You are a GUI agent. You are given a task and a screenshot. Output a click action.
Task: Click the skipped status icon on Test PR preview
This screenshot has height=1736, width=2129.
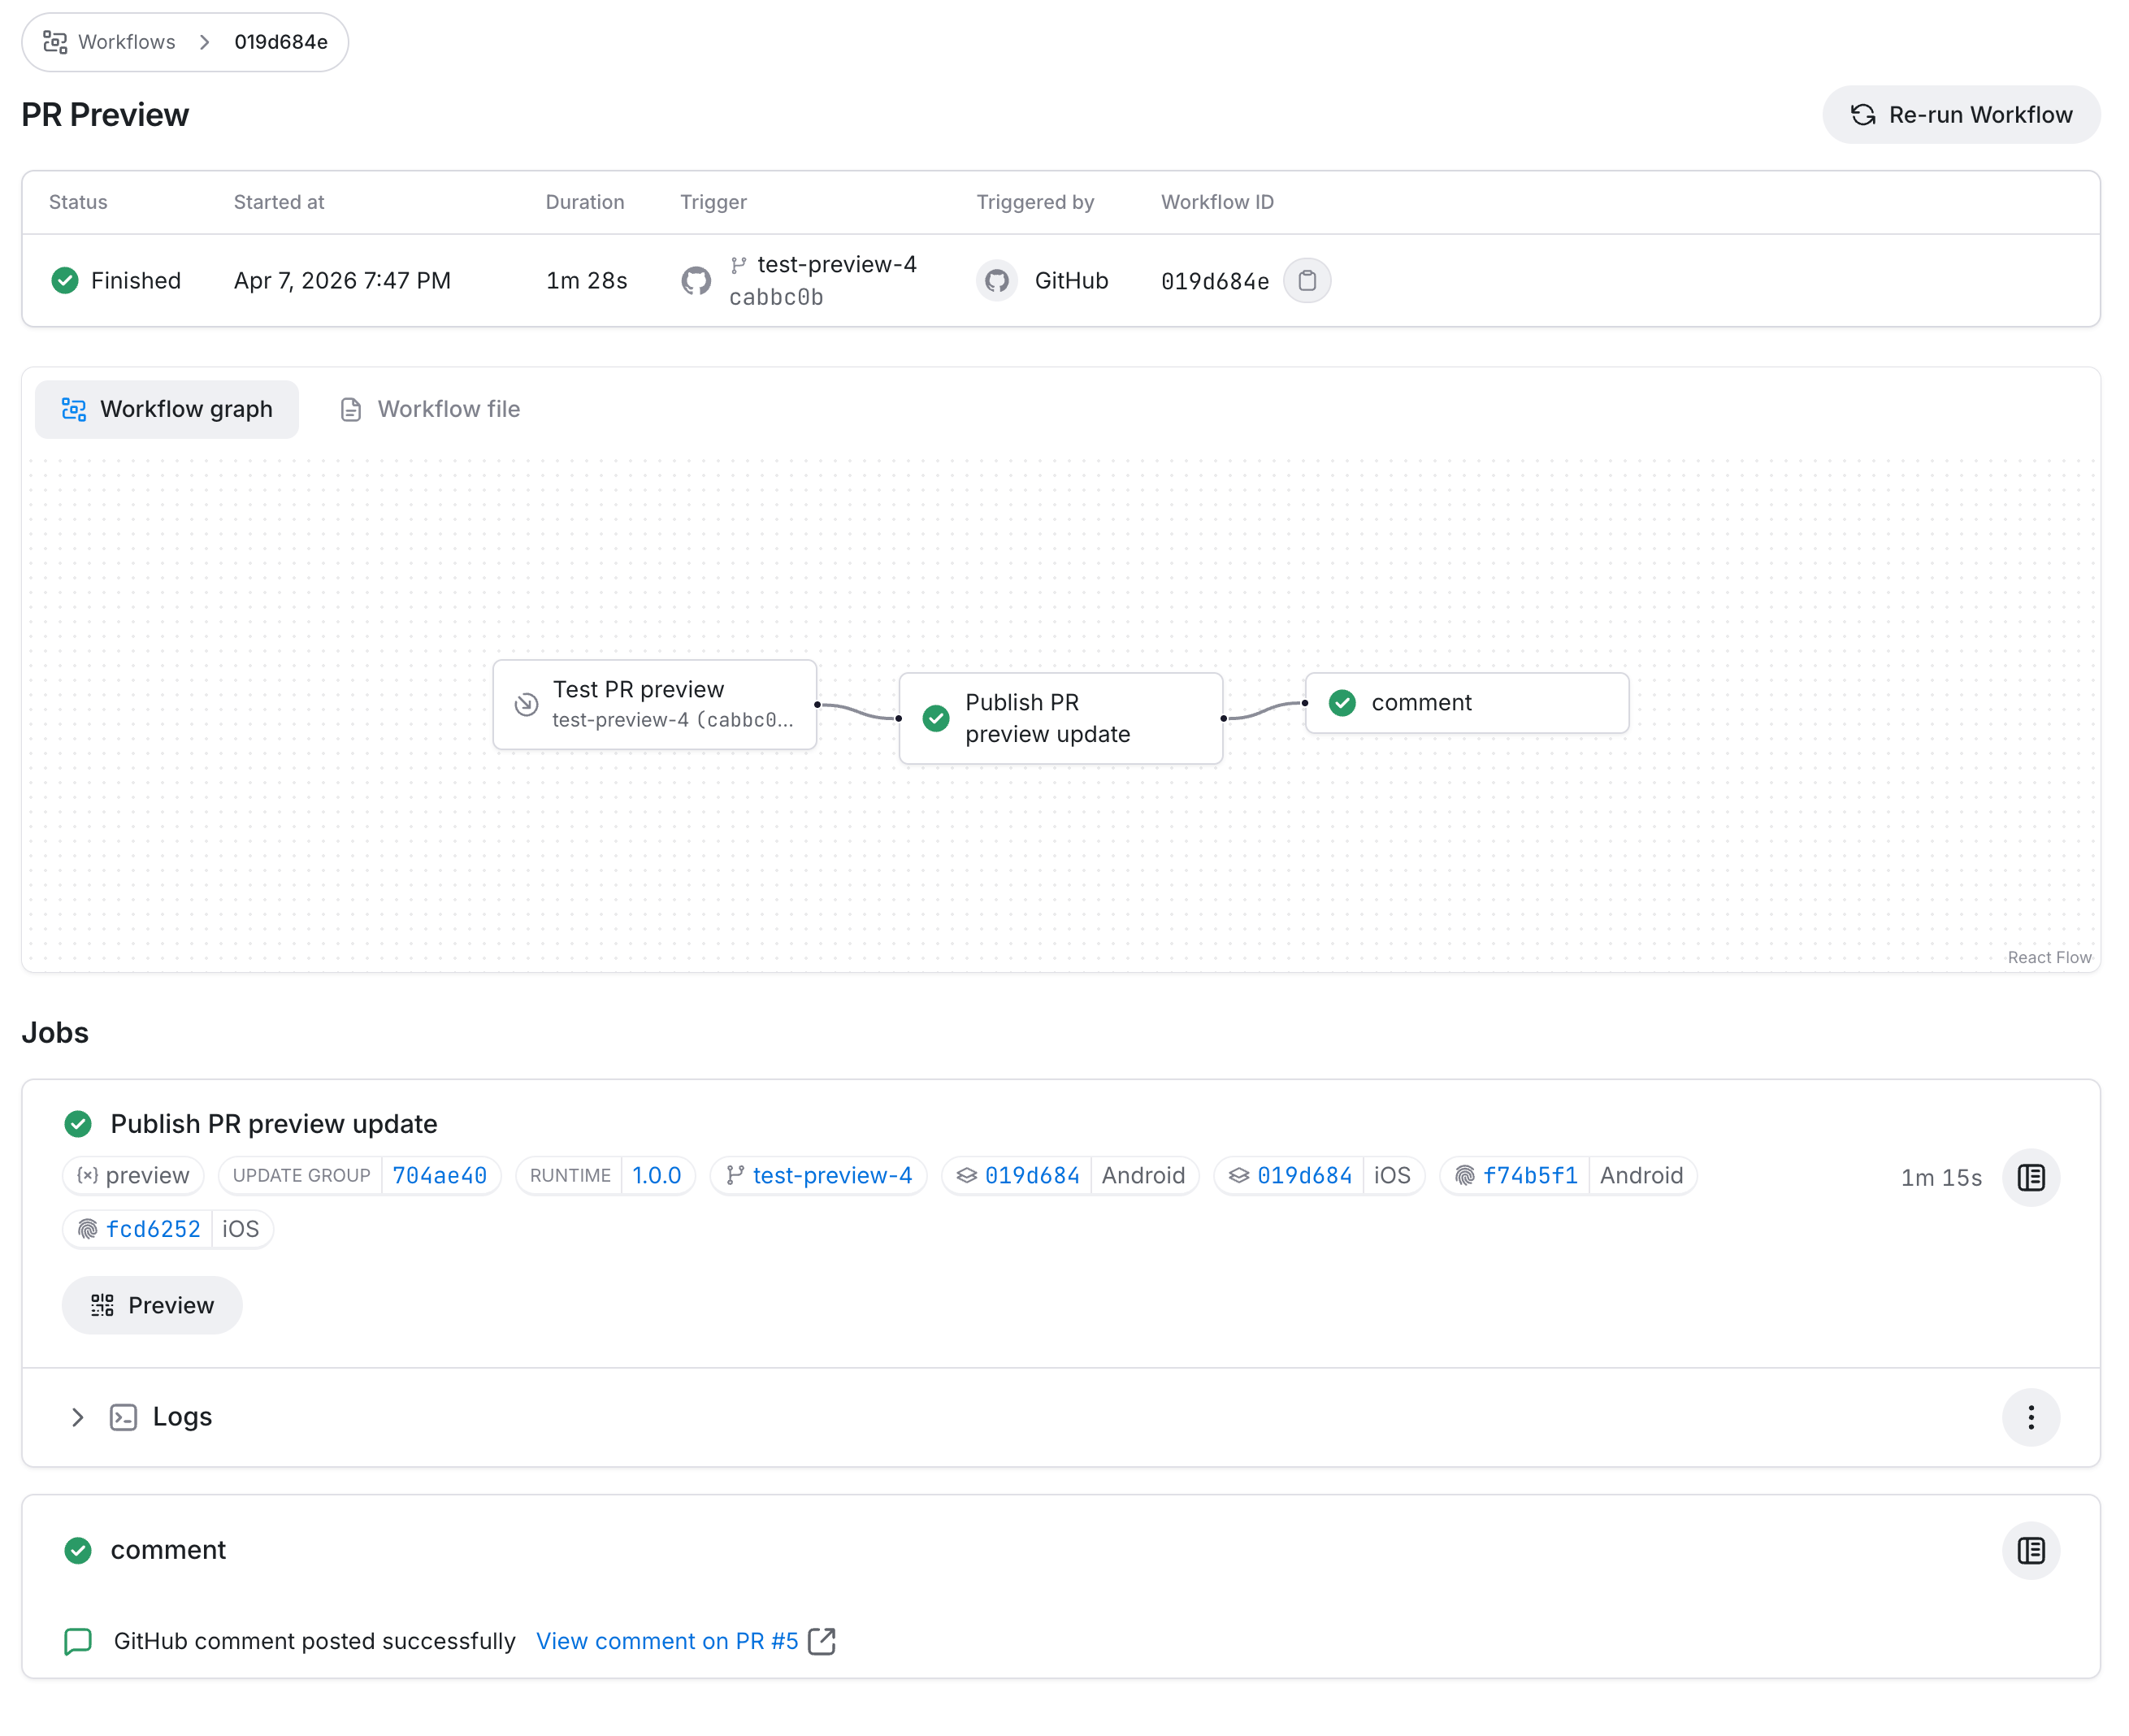pos(526,705)
